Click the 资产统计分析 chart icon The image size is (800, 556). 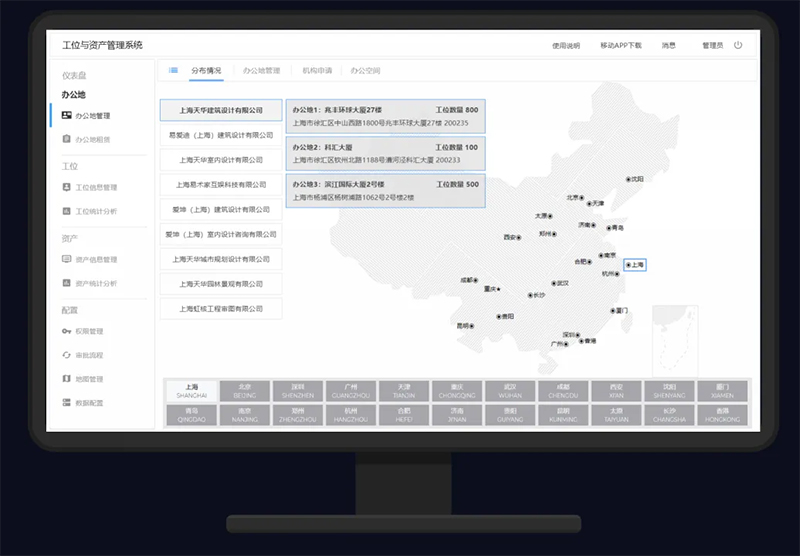(66, 283)
